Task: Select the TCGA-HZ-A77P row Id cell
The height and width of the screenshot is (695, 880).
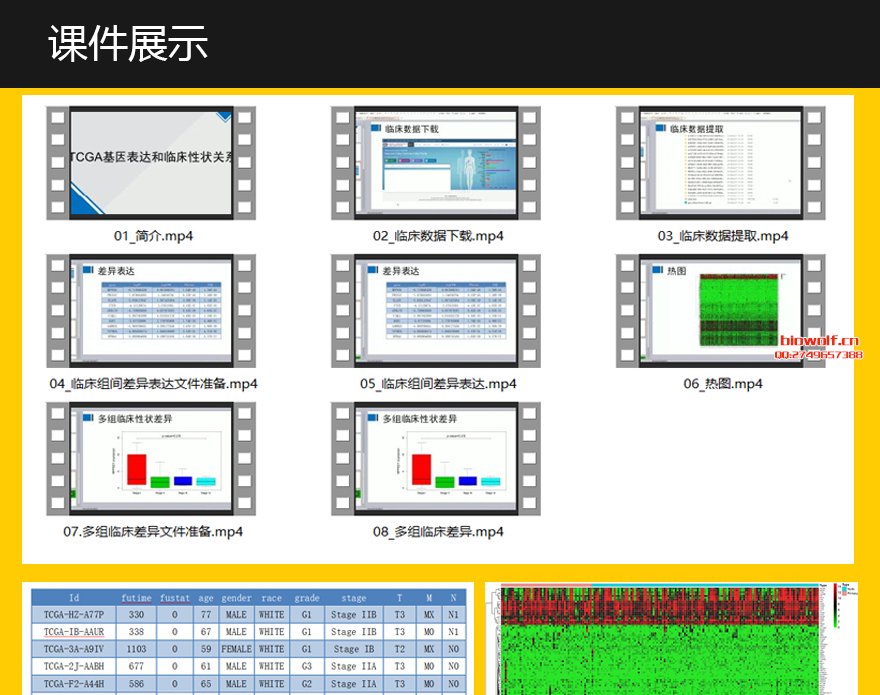Action: (x=74, y=615)
